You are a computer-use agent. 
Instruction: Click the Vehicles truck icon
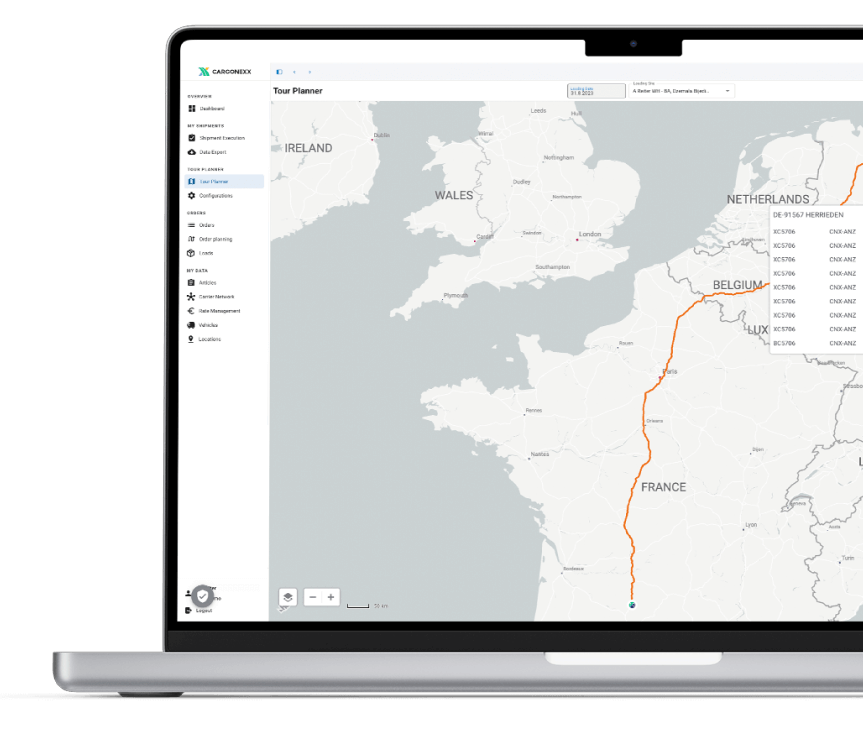(191, 325)
